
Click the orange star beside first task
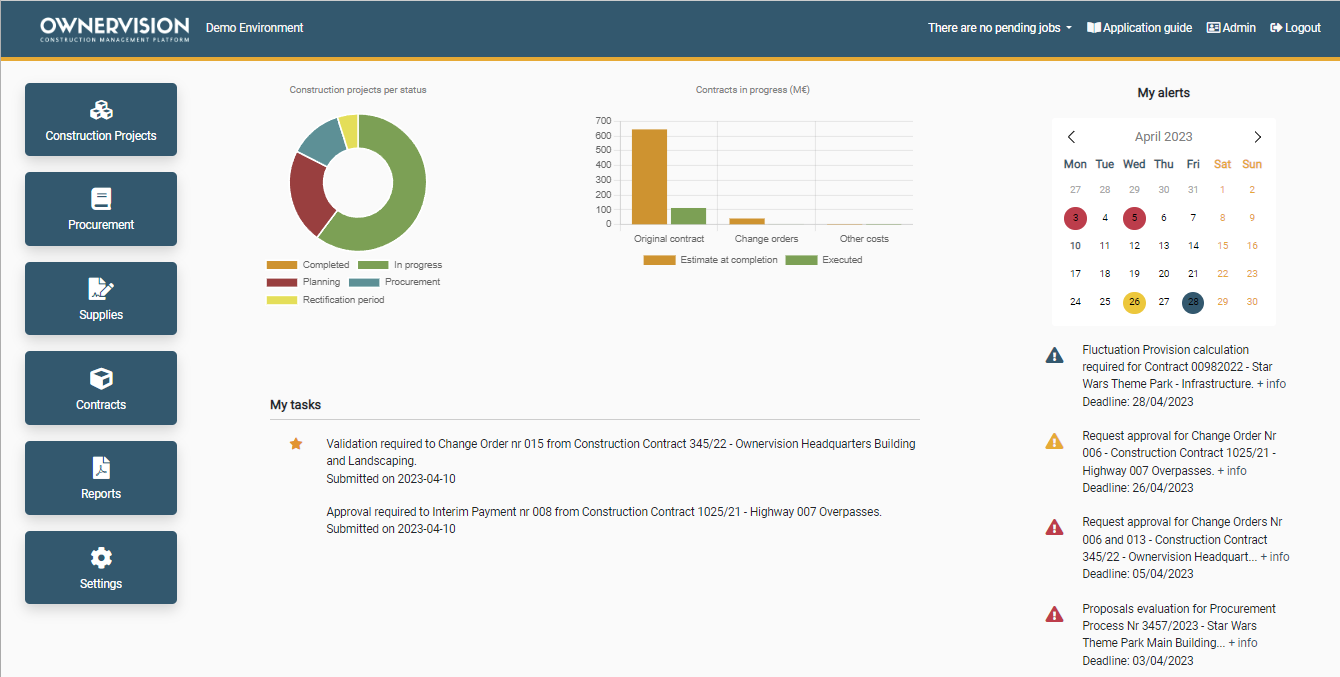click(x=296, y=444)
